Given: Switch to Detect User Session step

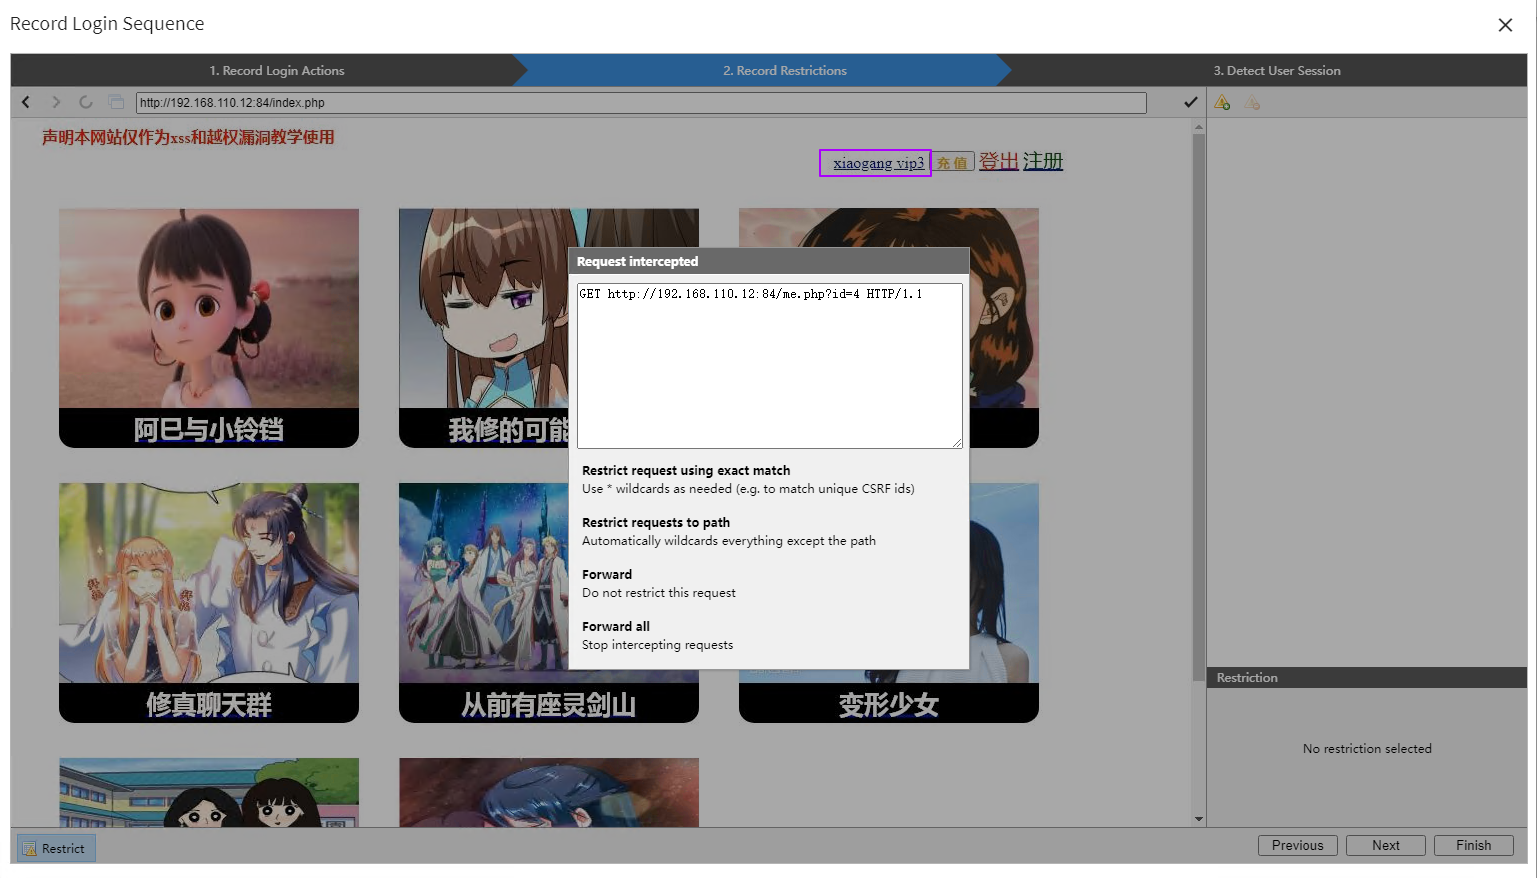Looking at the screenshot, I should pyautogui.click(x=1277, y=71).
